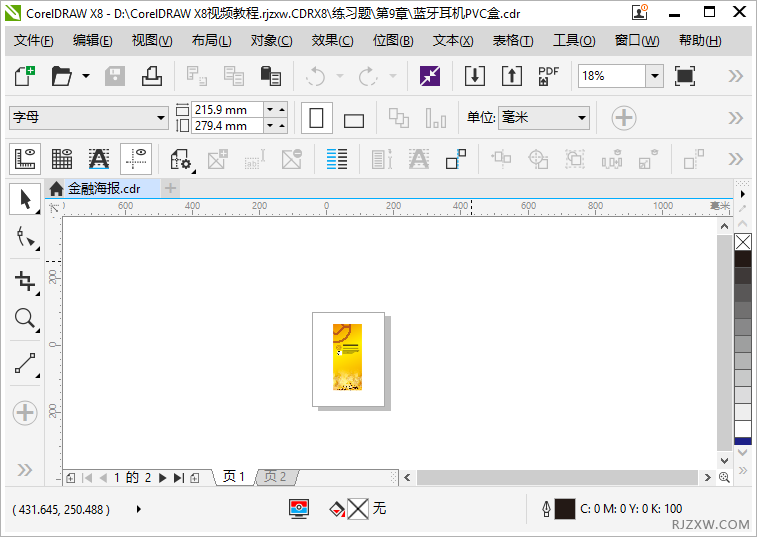The width and height of the screenshot is (757, 537).
Task: Select the Zoom magnifier tool
Action: tap(25, 319)
